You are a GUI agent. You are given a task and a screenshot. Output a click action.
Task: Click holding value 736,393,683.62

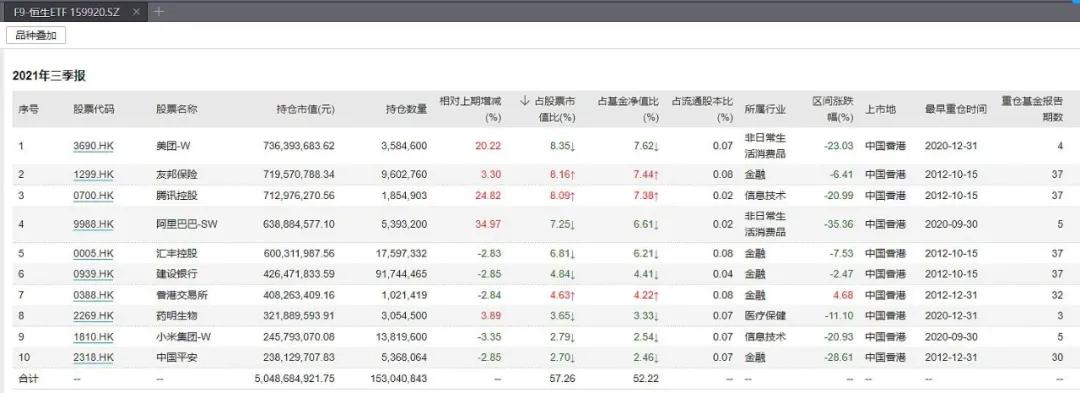(x=299, y=146)
